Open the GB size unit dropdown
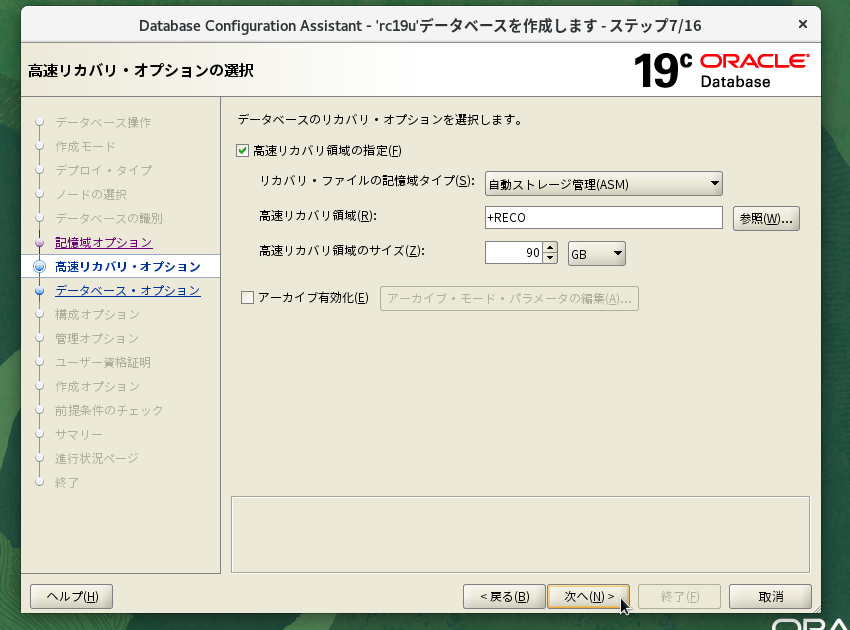This screenshot has height=630, width=850. click(596, 254)
